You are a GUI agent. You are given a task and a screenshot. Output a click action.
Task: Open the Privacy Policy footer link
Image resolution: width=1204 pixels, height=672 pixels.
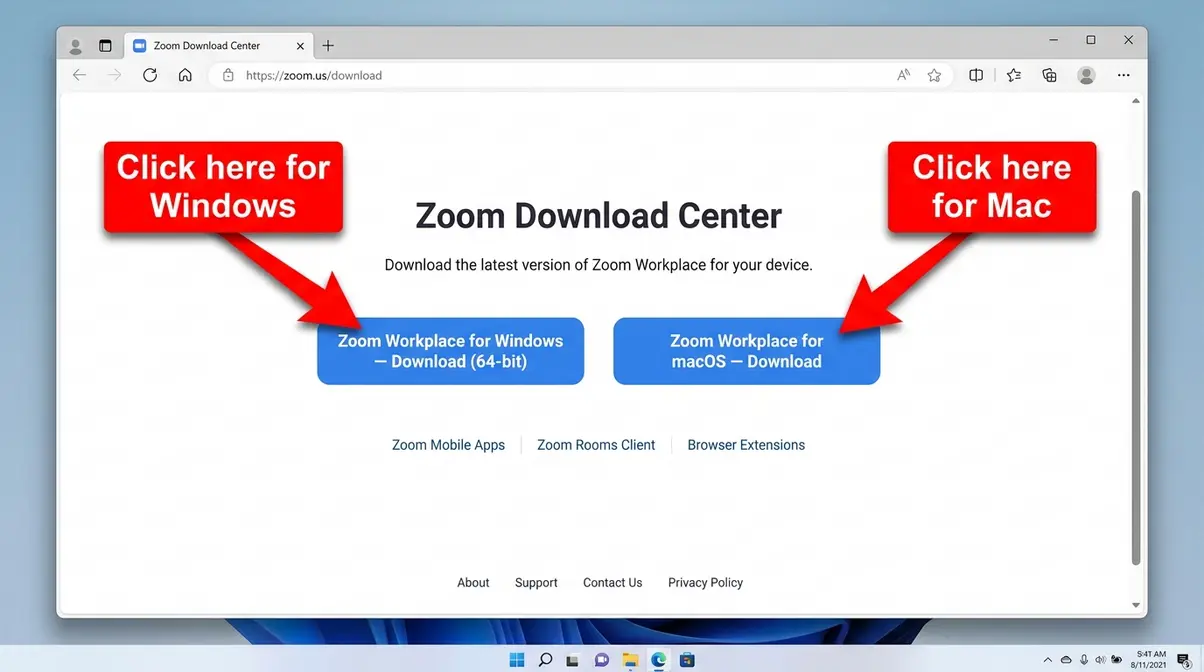pyautogui.click(x=705, y=583)
